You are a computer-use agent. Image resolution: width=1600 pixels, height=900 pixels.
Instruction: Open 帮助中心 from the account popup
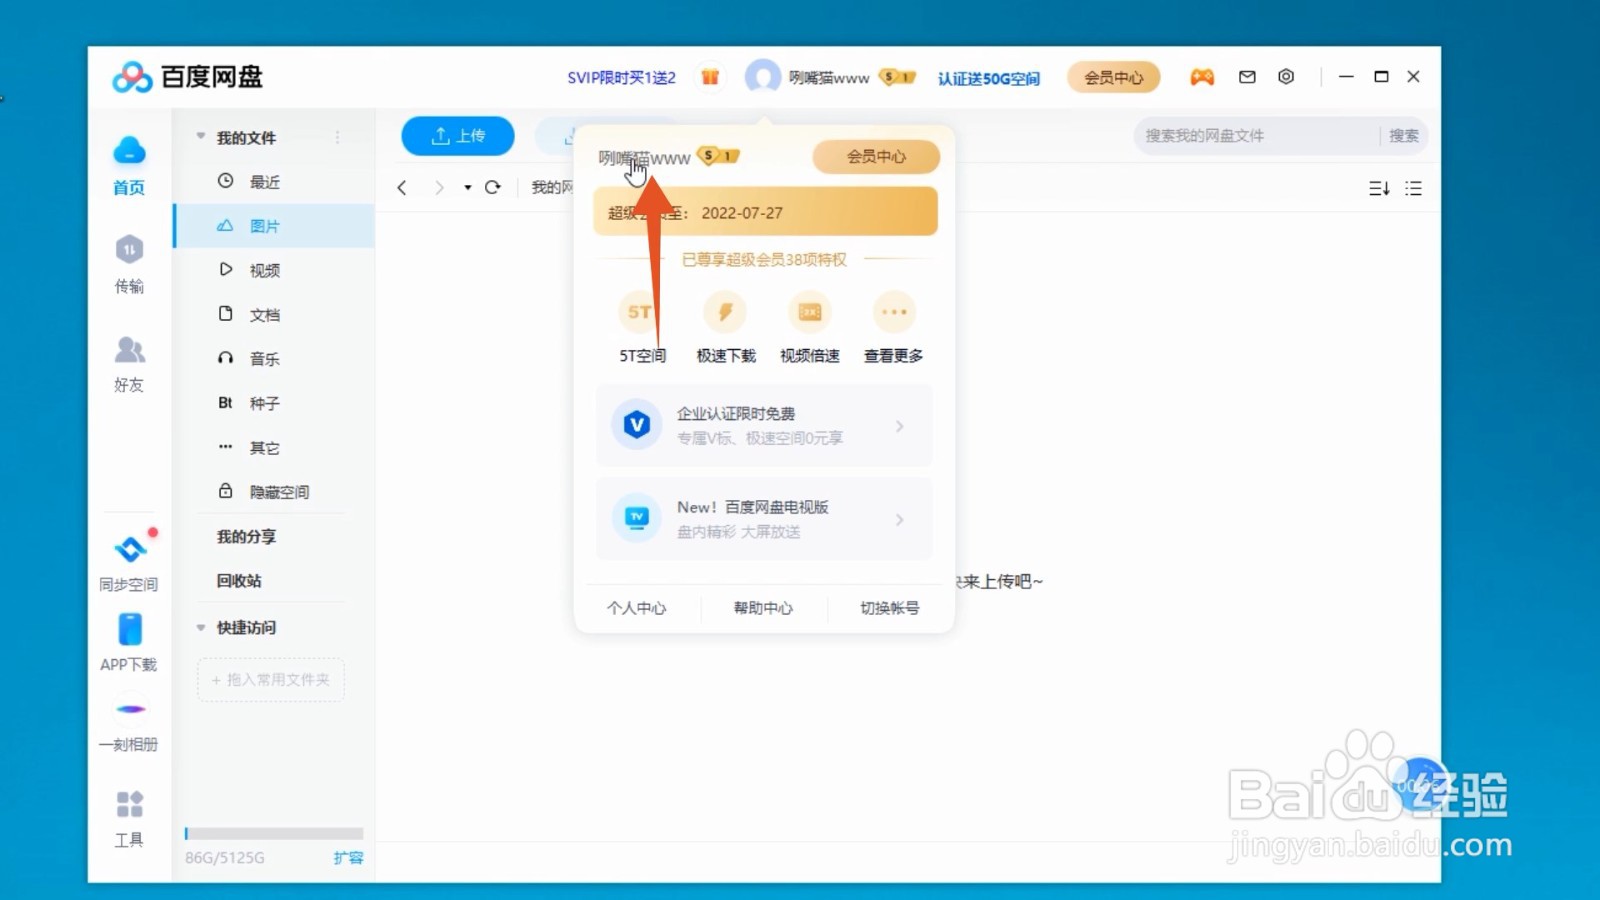[x=764, y=608]
